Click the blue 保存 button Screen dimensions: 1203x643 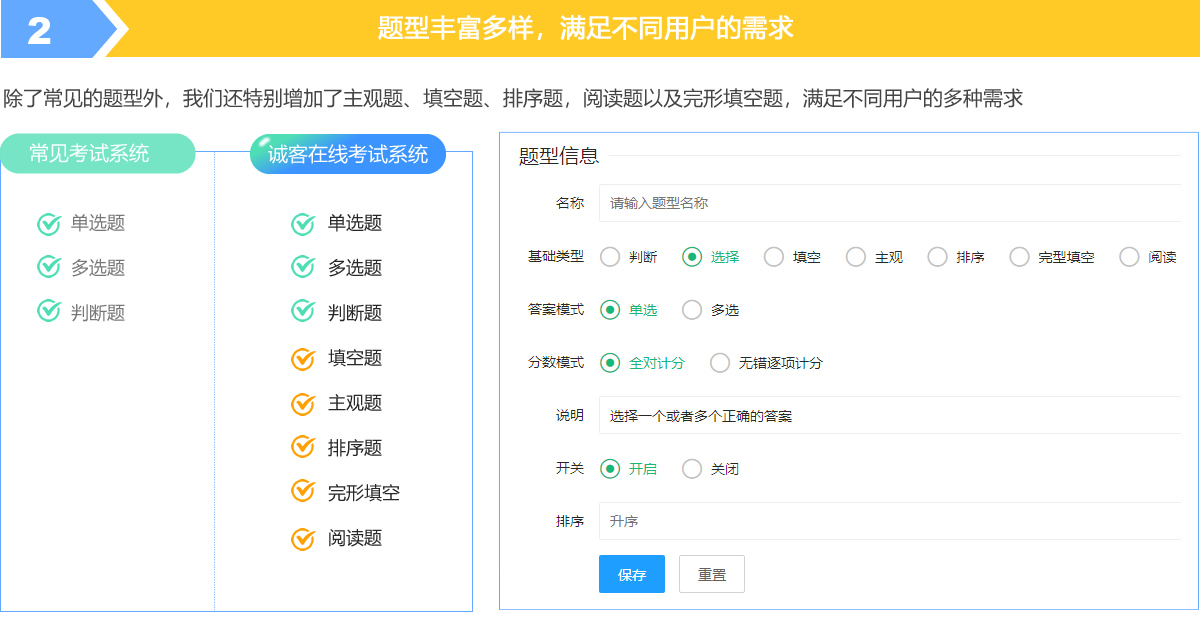click(632, 574)
